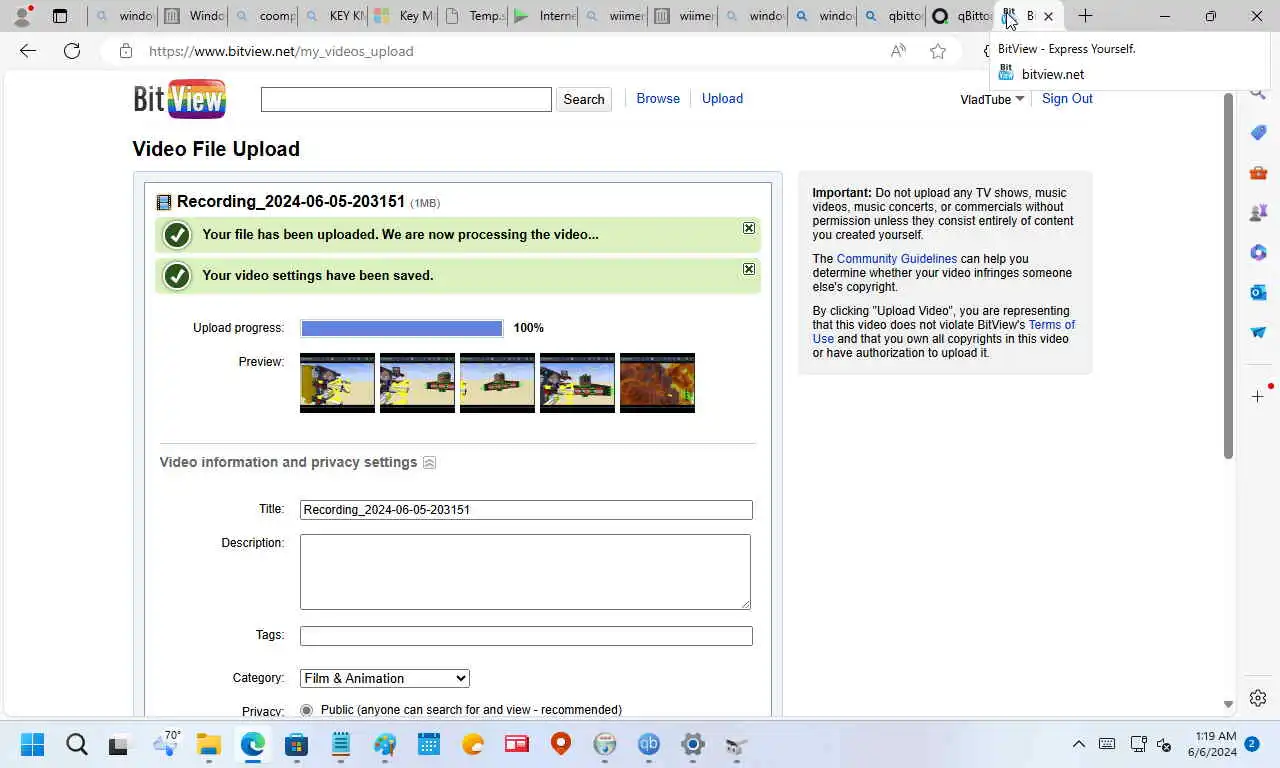The width and height of the screenshot is (1280, 768).
Task: Open Microsoft 365 in Edge sidebar
Action: pos(1258,253)
